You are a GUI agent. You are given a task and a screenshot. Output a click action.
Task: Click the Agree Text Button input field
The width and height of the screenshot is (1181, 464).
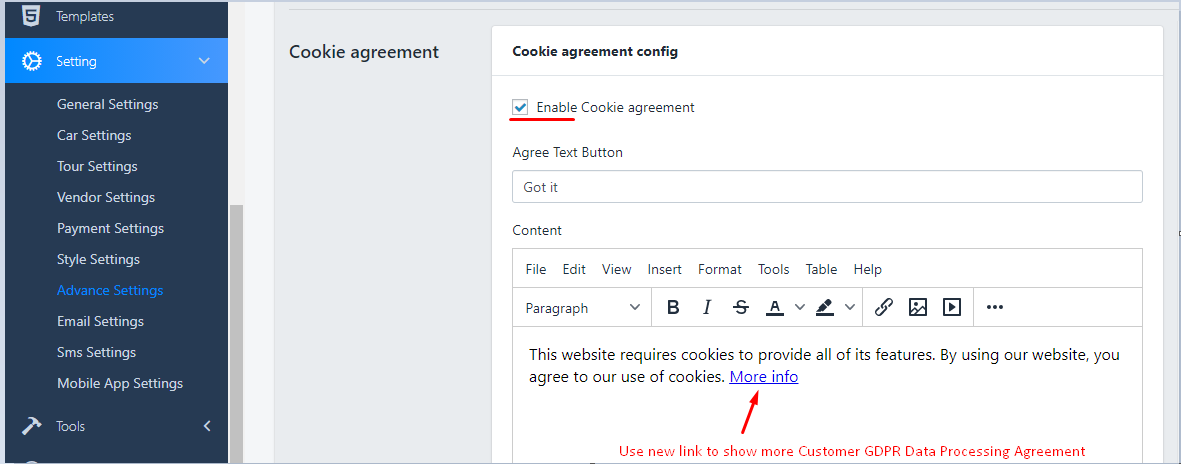point(827,187)
